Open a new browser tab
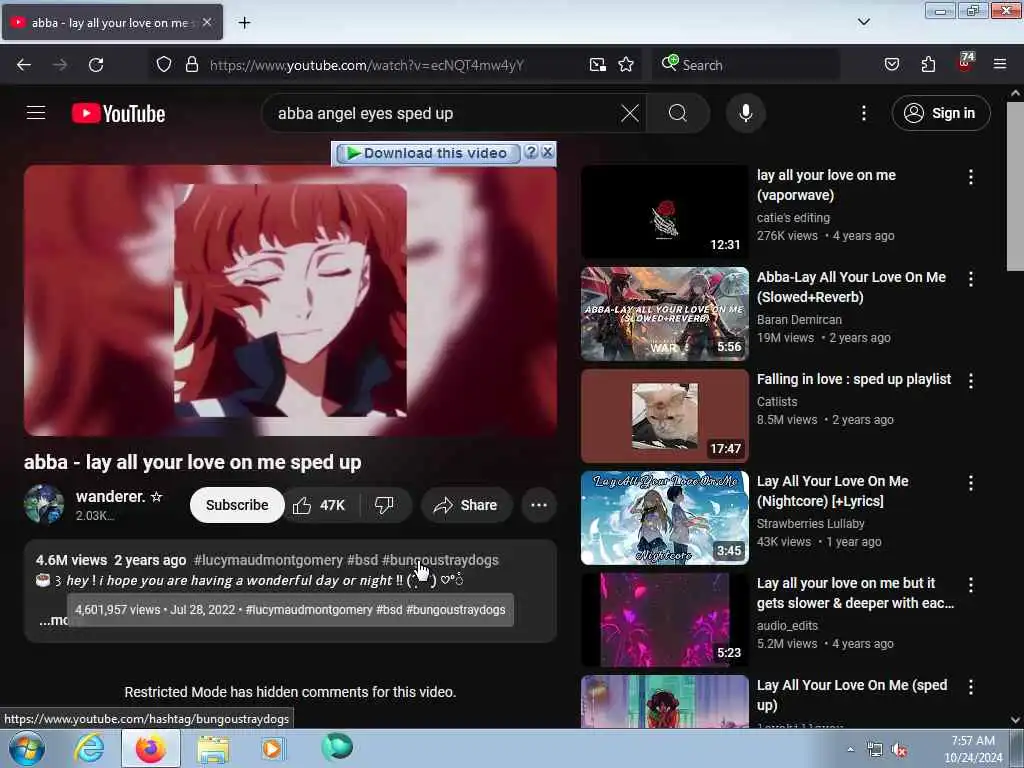Image resolution: width=1024 pixels, height=768 pixels. (244, 23)
